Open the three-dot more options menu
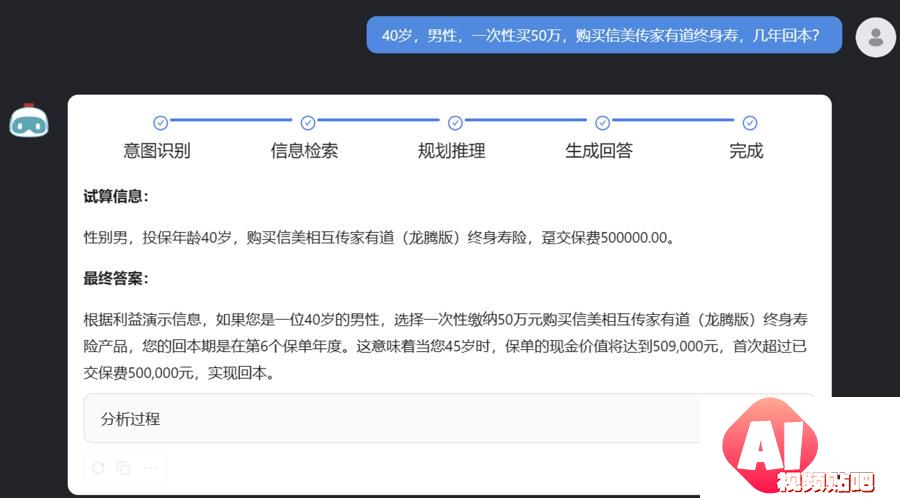This screenshot has width=900, height=498. point(151,467)
